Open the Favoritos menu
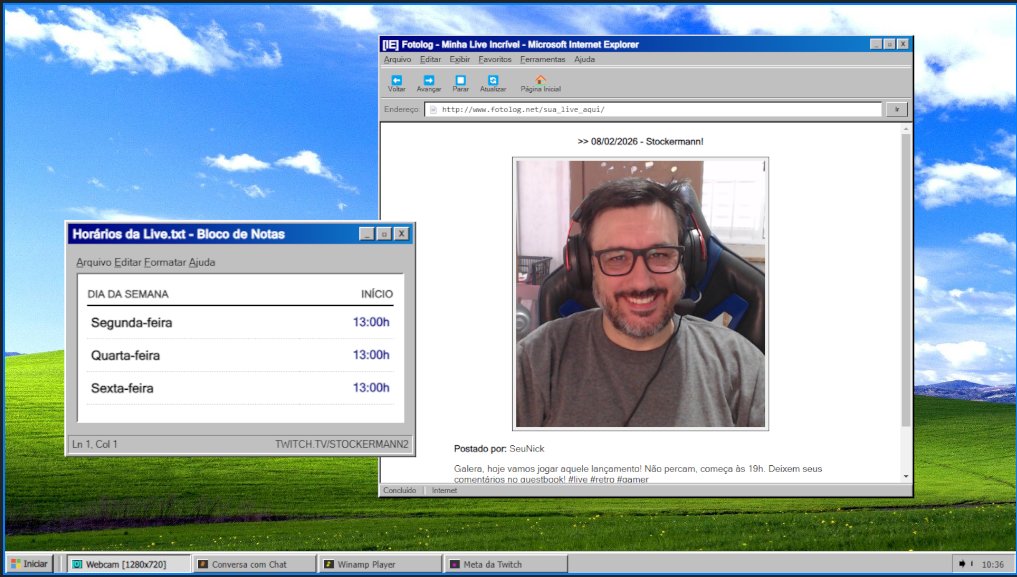The image size is (1017, 577). coord(495,59)
